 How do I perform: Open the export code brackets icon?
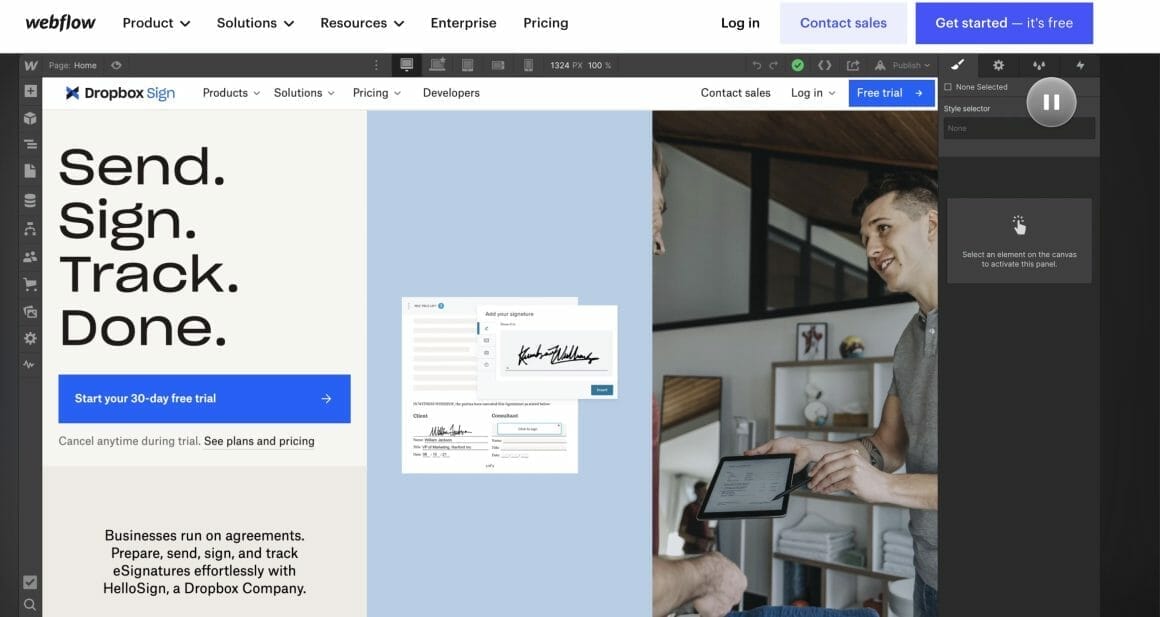point(824,65)
